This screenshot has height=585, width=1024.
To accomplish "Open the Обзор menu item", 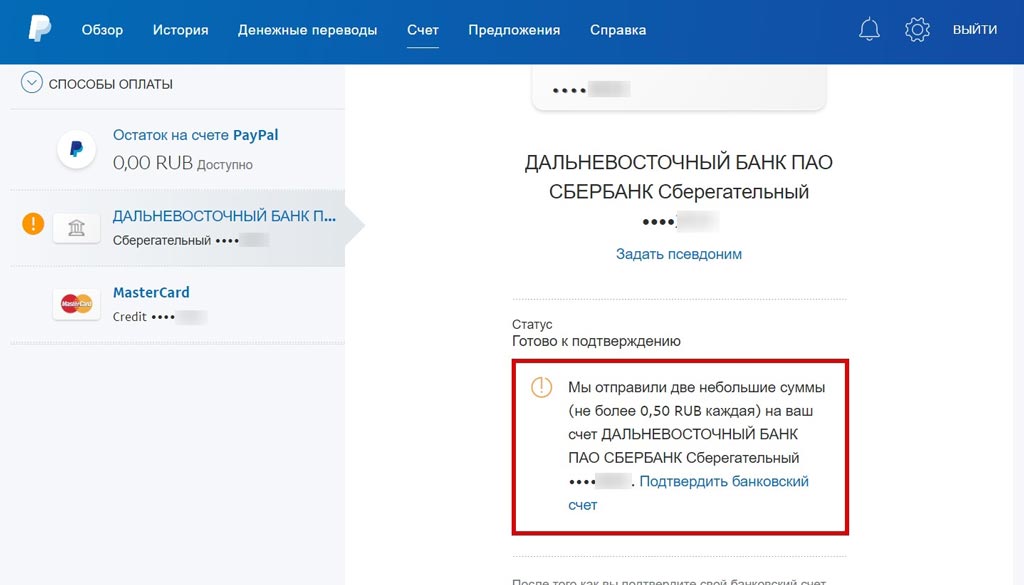I will [x=102, y=30].
